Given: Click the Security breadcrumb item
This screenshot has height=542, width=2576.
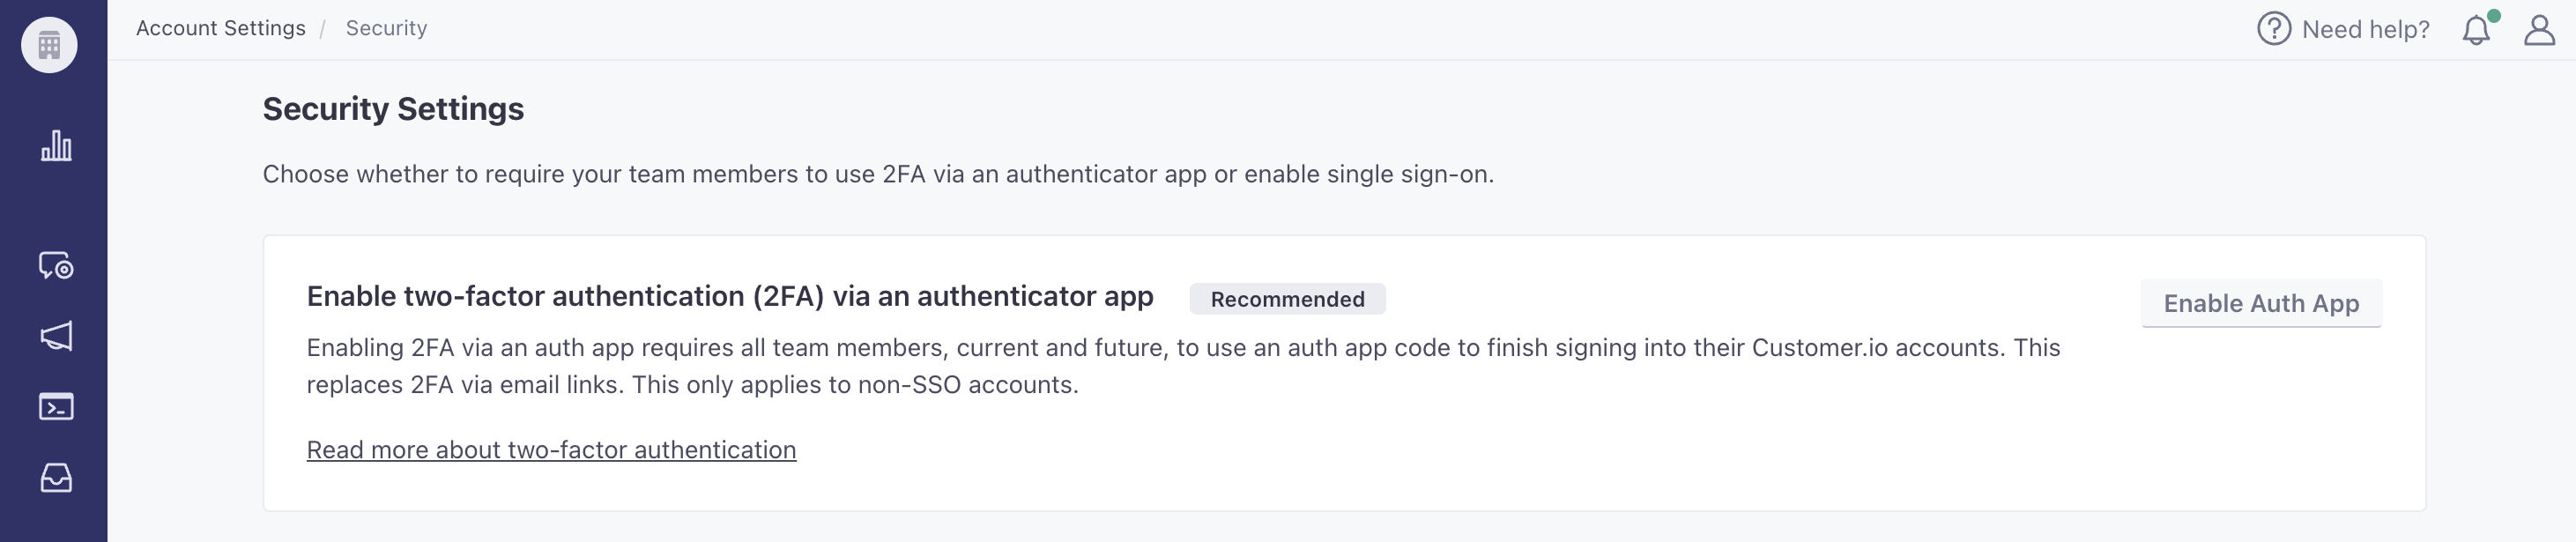Looking at the screenshot, I should [386, 28].
